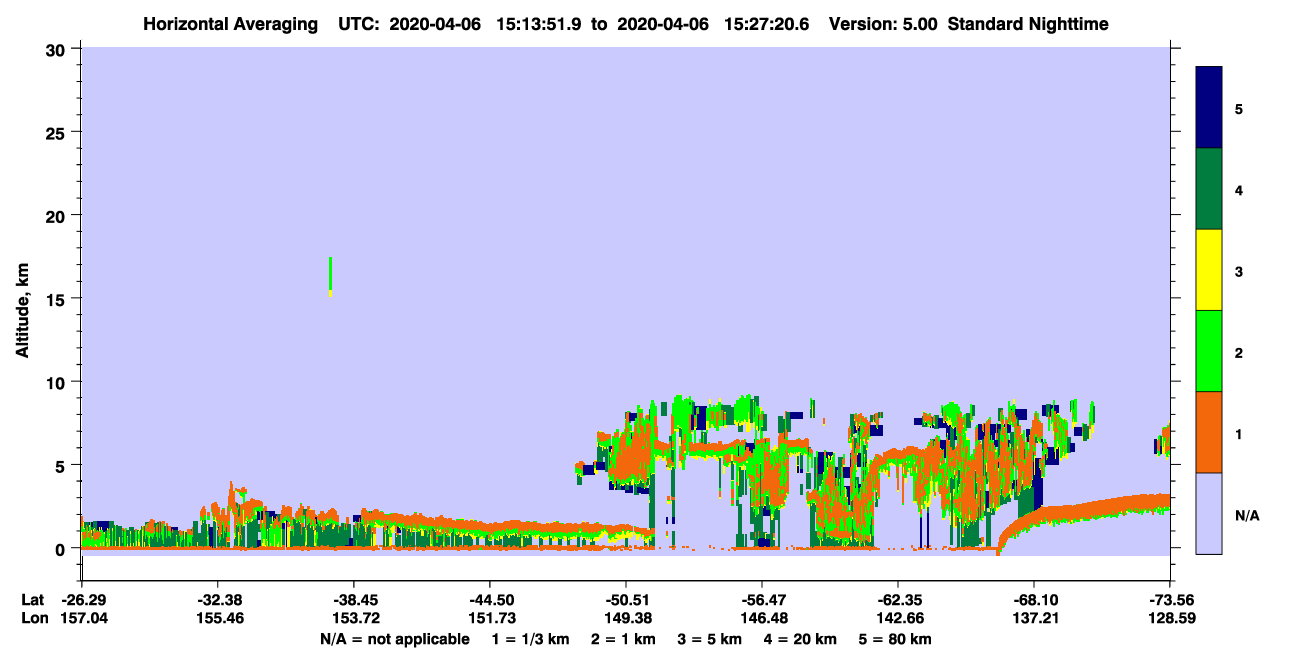Click longitude value '153.72'
Viewport: 1300px width, 667px height.
pos(354,619)
